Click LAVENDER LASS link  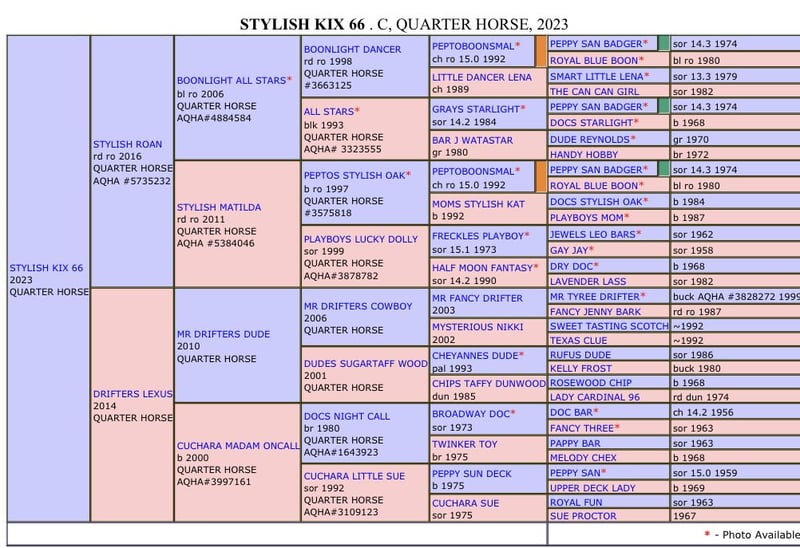(588, 282)
